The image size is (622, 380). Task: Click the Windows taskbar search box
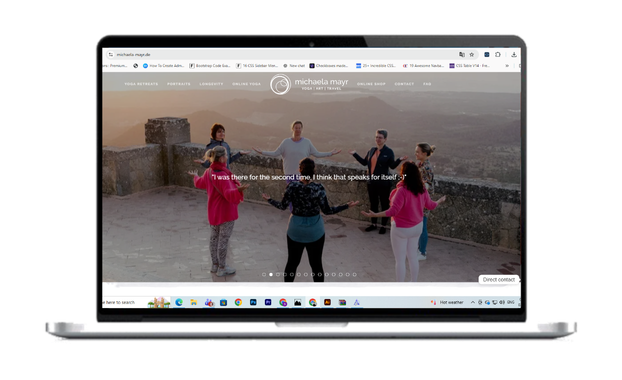136,302
